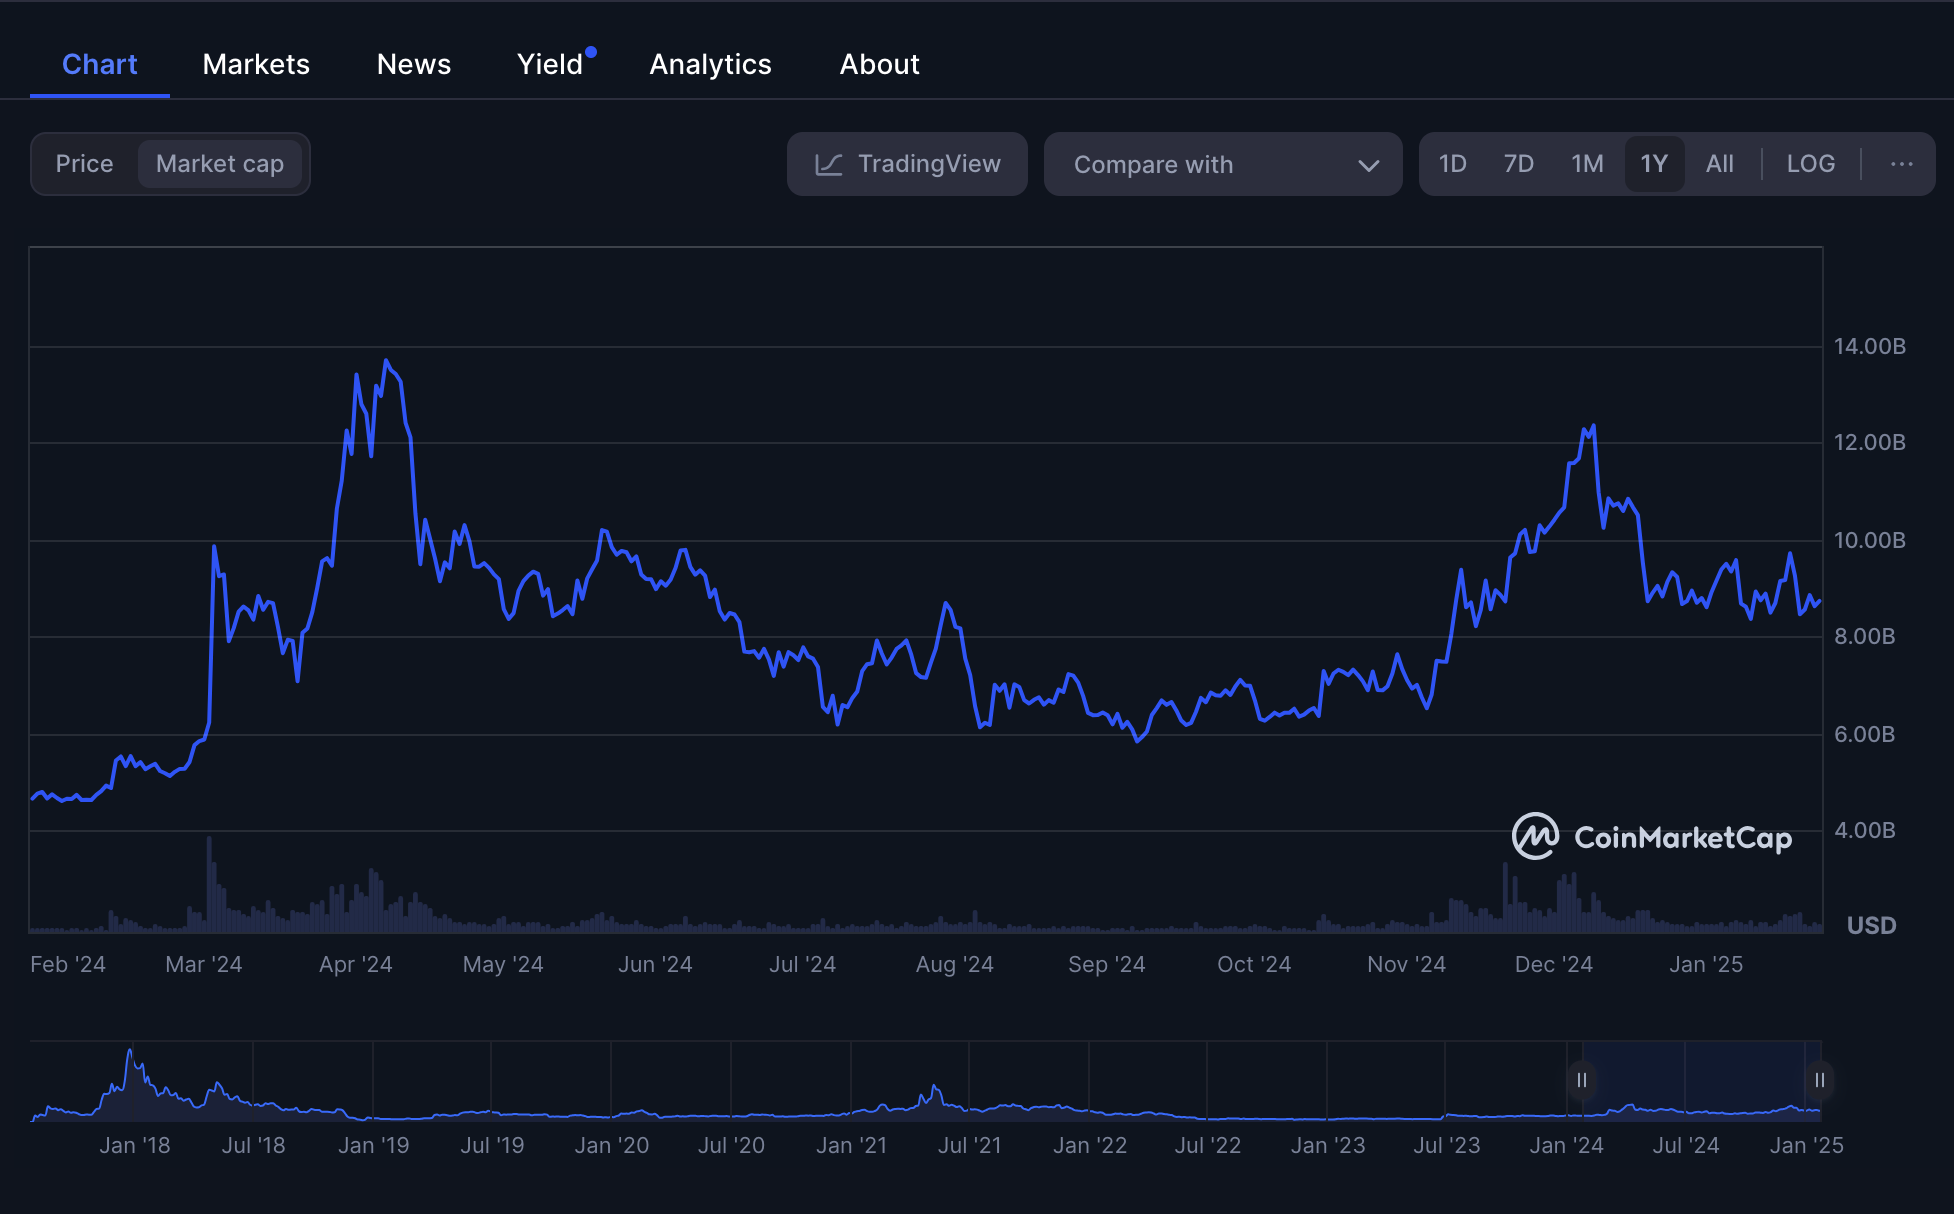
Task: Open the About tab
Action: pyautogui.click(x=879, y=64)
